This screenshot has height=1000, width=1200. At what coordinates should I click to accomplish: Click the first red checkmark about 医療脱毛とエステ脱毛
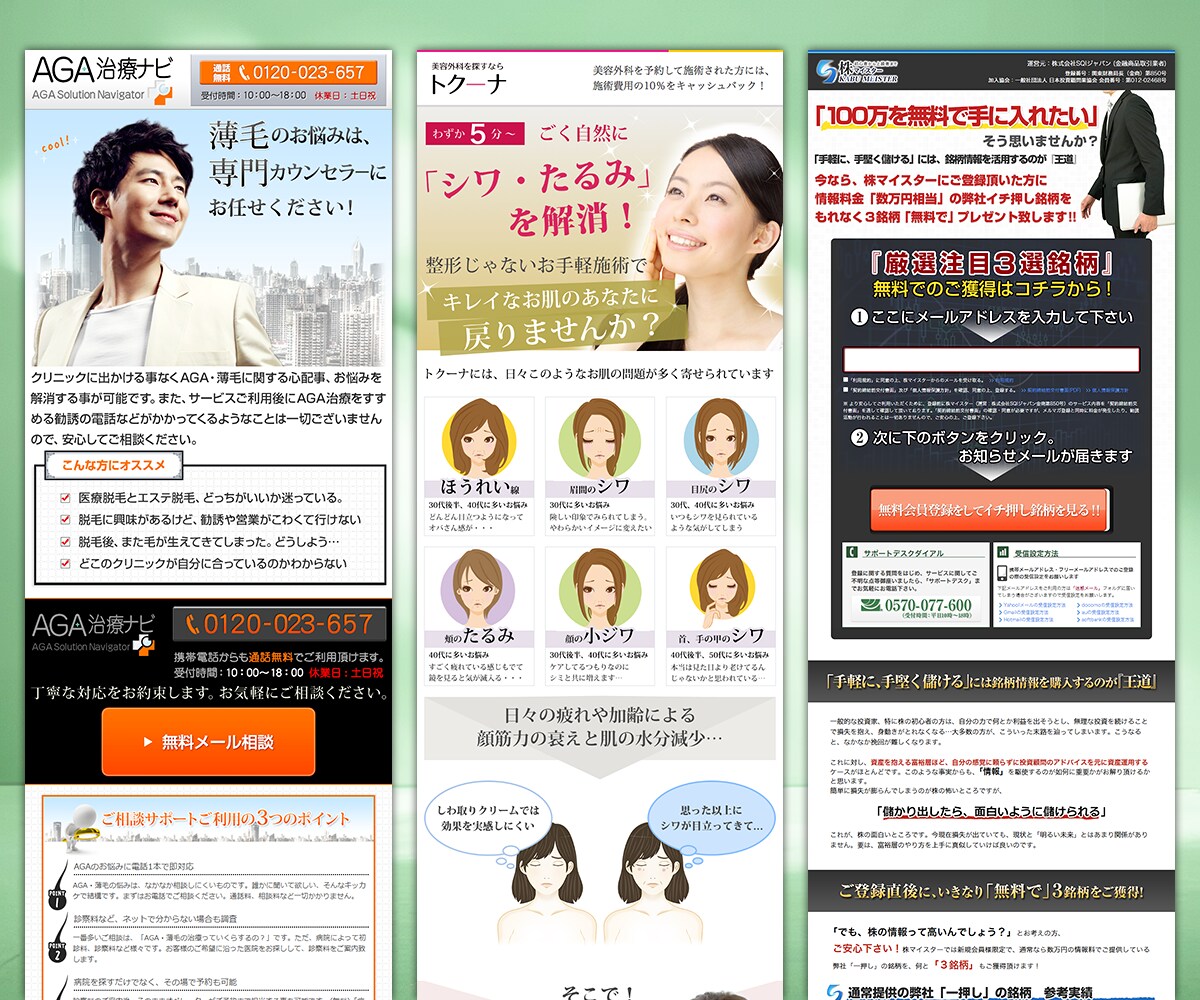click(65, 497)
